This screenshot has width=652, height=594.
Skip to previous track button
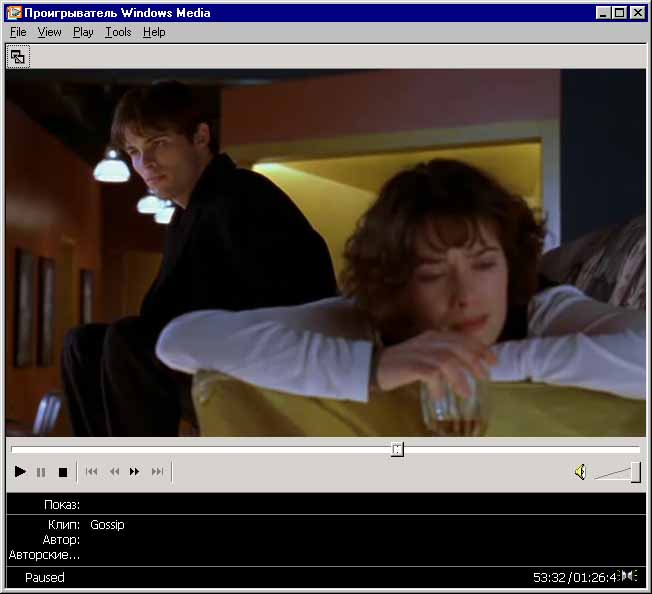point(91,472)
